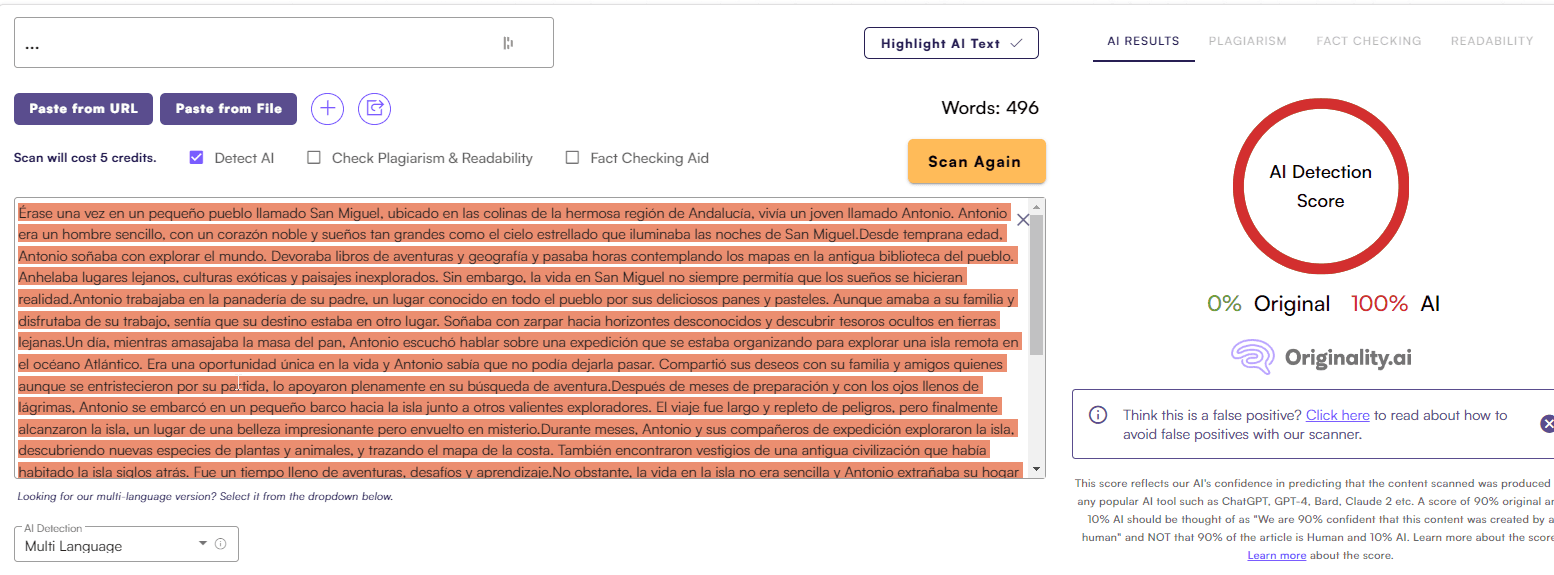Screen dimensions: 1554x575
Task: Open the Readability tab
Action: [1491, 41]
